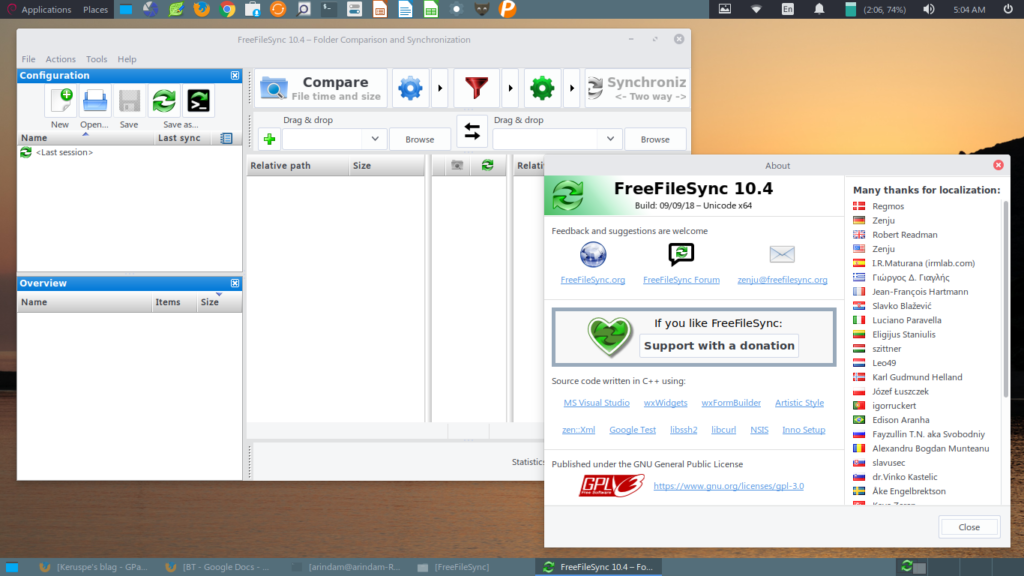Open the Actions menu
Viewport: 1024px width, 576px height.
(60, 58)
